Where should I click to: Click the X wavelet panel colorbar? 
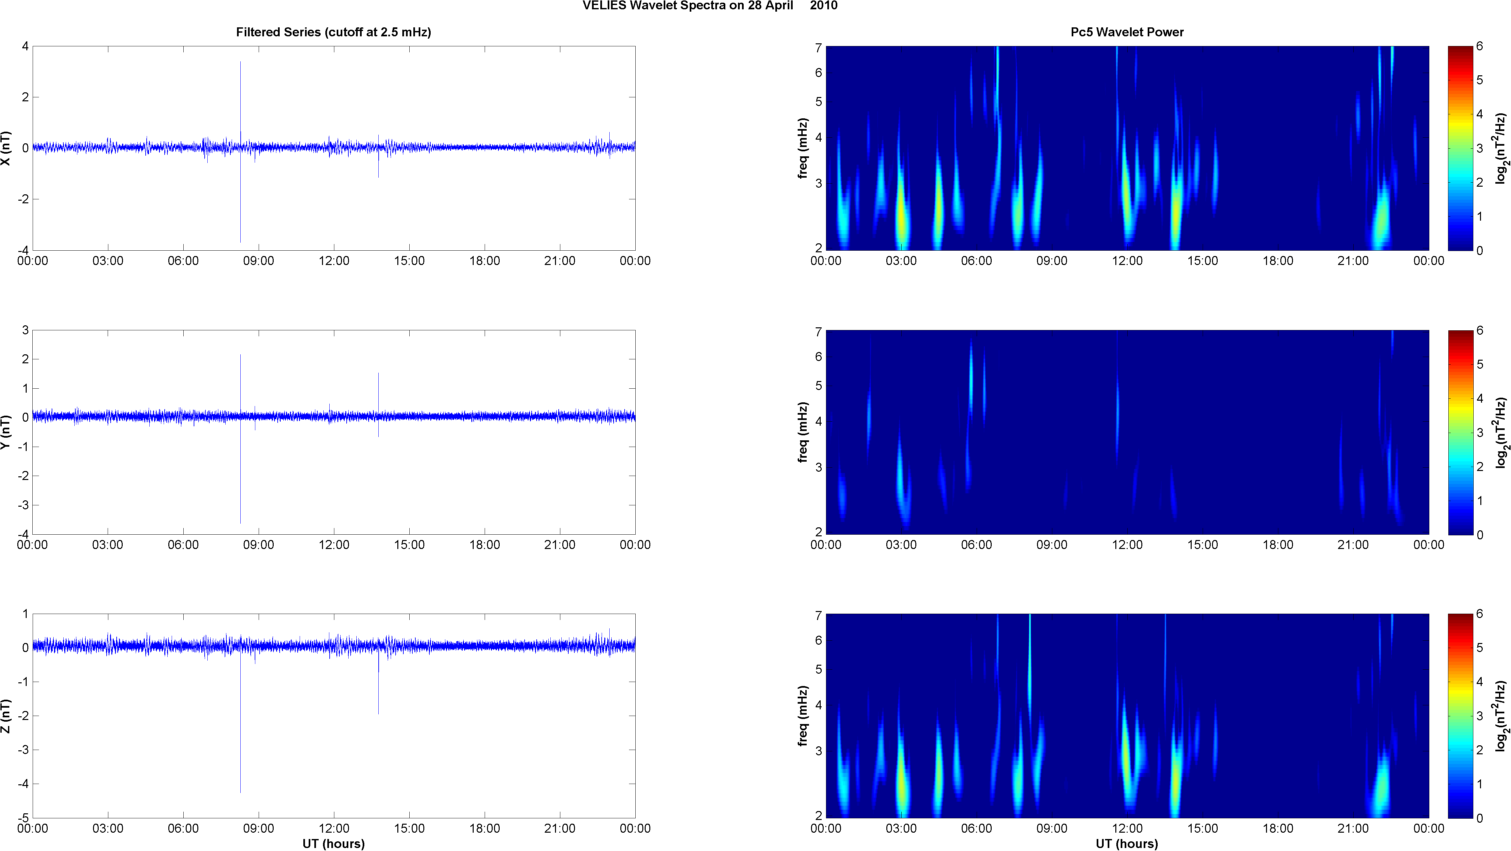tap(1460, 148)
